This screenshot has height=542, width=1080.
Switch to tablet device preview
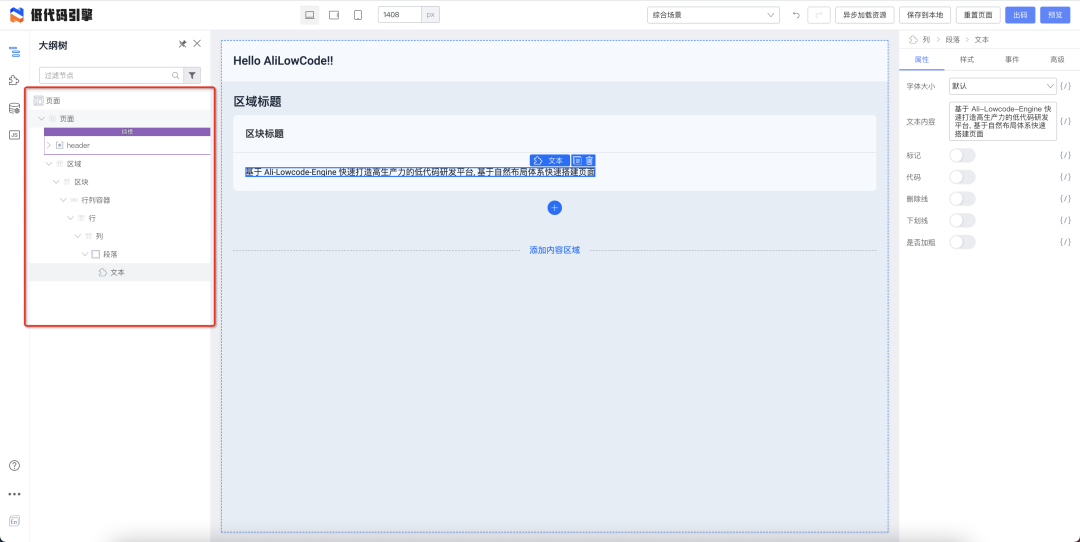coord(334,15)
